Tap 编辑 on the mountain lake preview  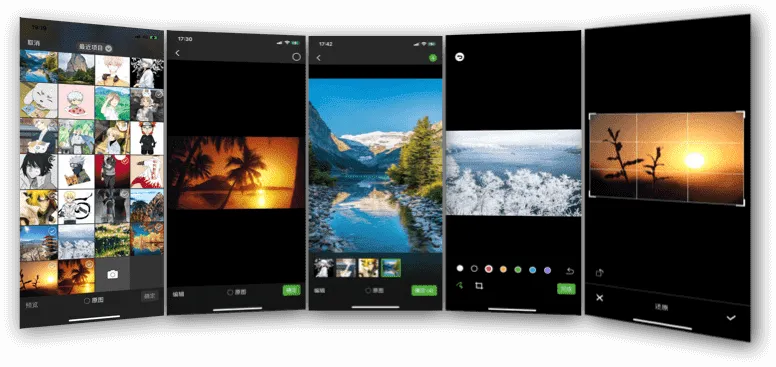pos(320,291)
